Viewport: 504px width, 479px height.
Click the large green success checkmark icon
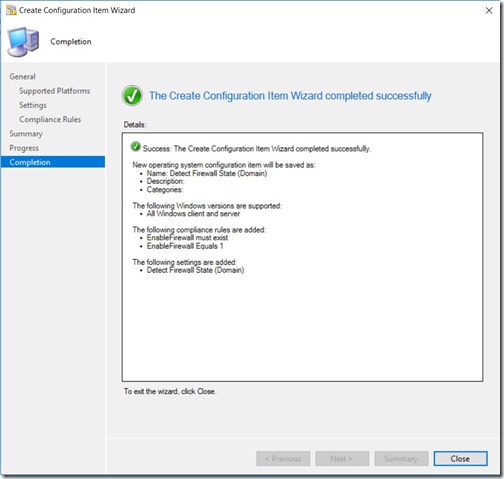click(x=132, y=96)
